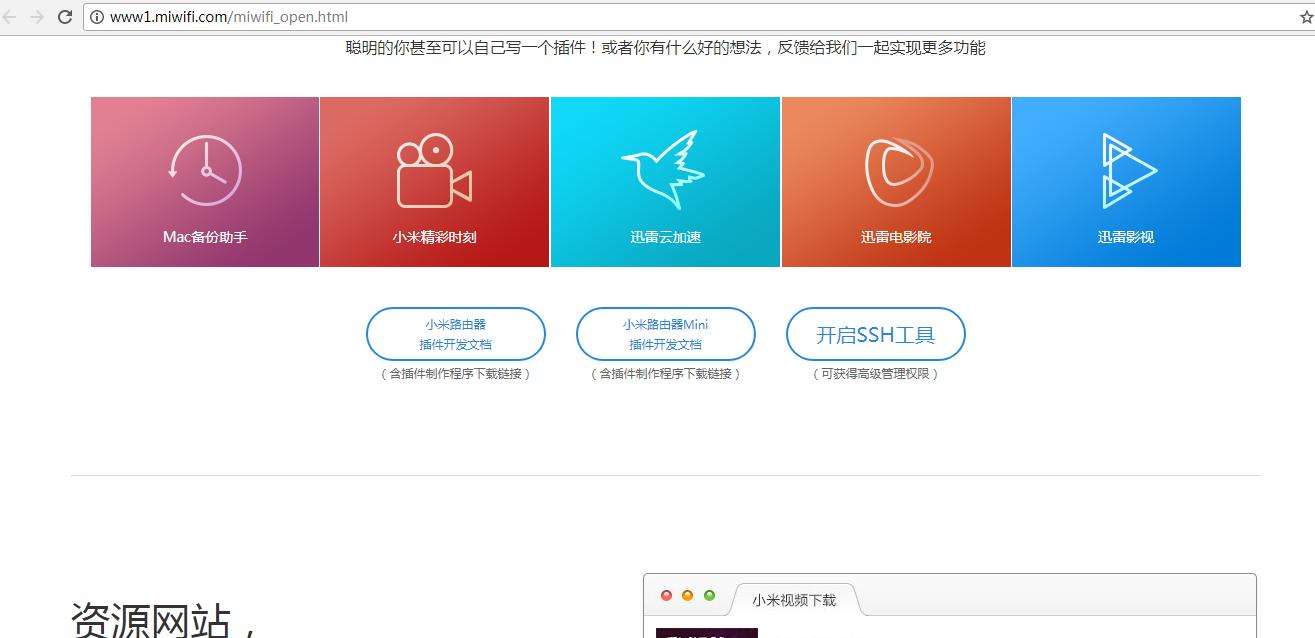Viewport: 1315px width, 638px height.
Task: Click the 开启SSH工具 button
Action: (875, 334)
